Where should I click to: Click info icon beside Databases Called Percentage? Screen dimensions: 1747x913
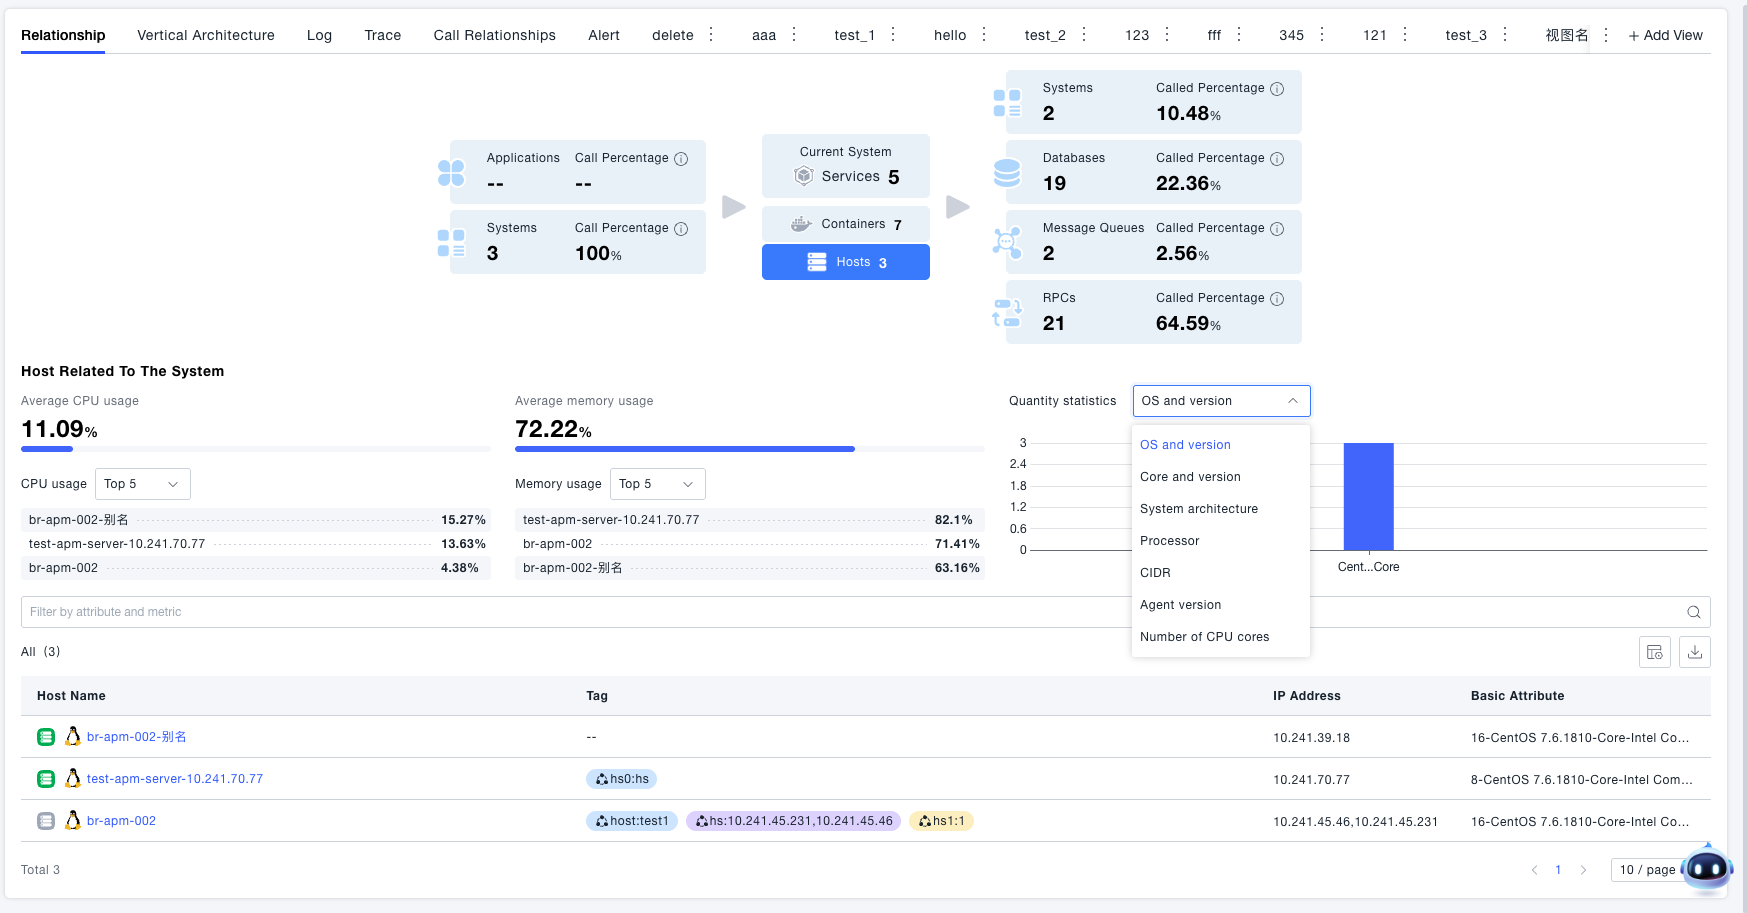(x=1277, y=159)
